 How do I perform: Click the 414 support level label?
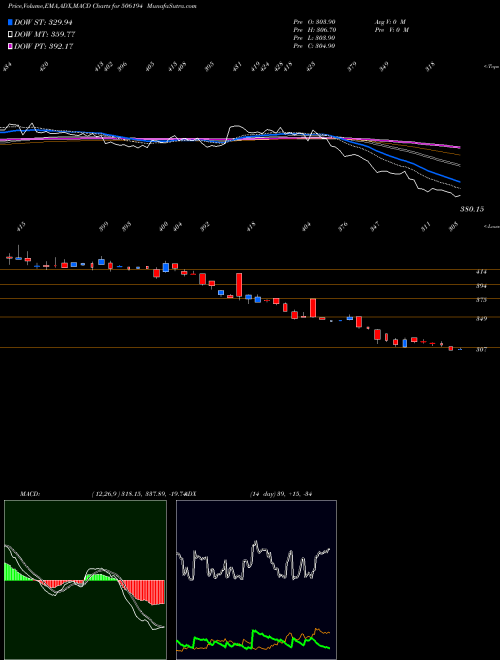481,272
